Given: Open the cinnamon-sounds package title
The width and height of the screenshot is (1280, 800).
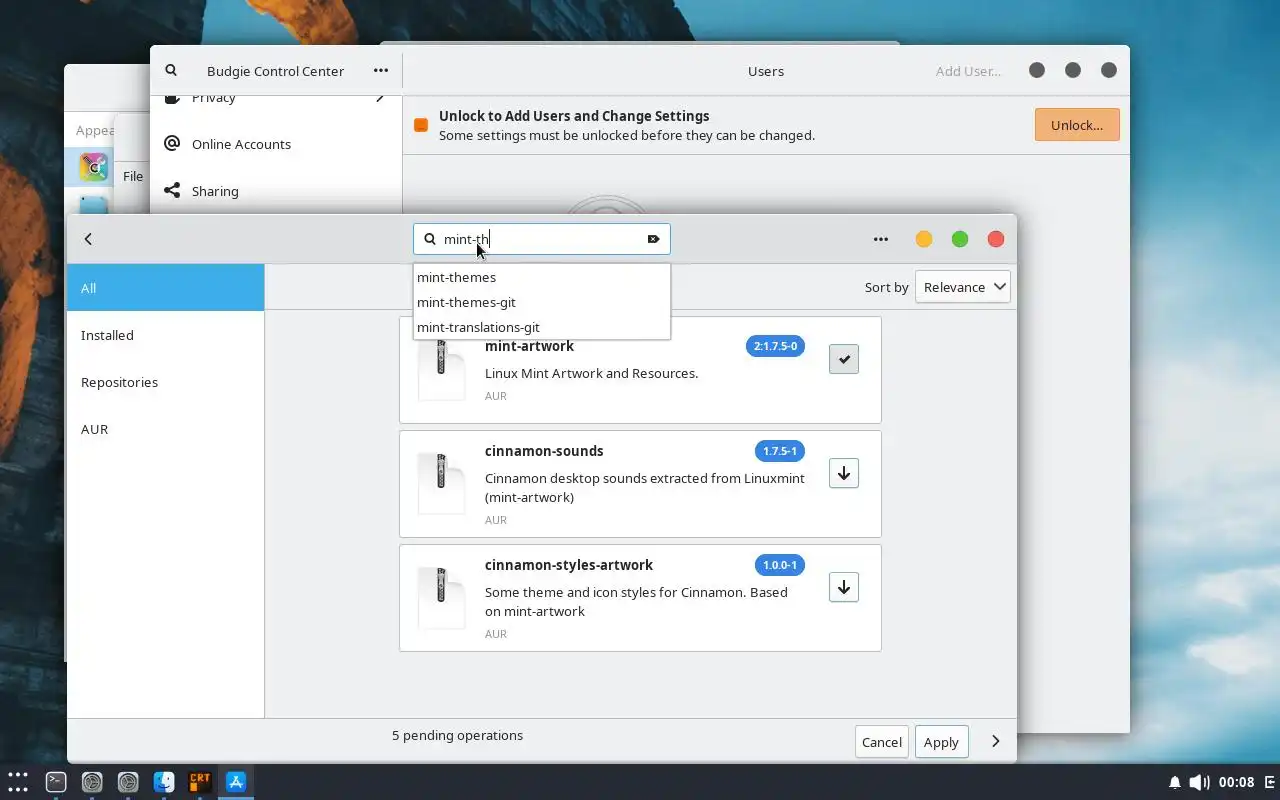Looking at the screenshot, I should pos(544,451).
